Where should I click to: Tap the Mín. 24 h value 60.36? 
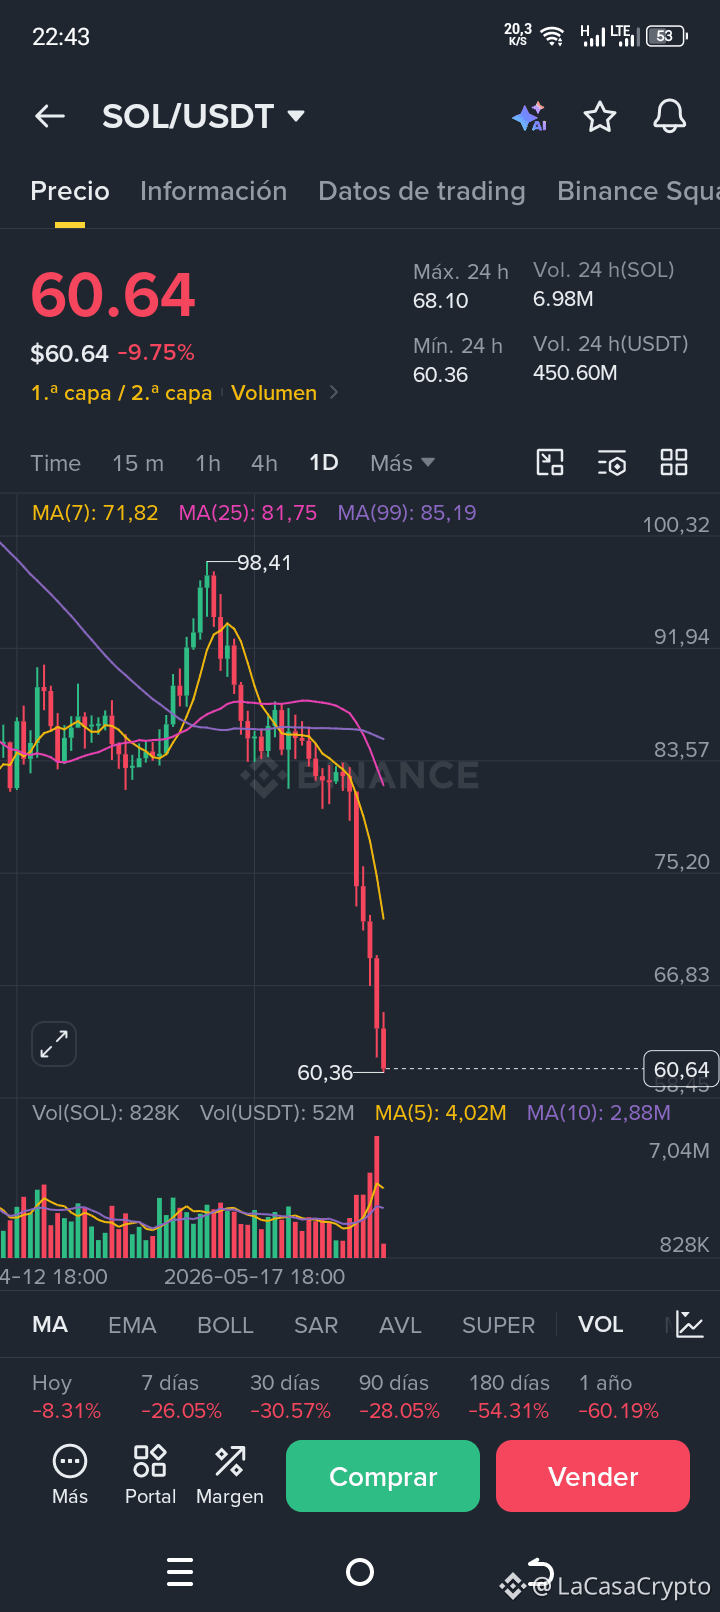441,375
